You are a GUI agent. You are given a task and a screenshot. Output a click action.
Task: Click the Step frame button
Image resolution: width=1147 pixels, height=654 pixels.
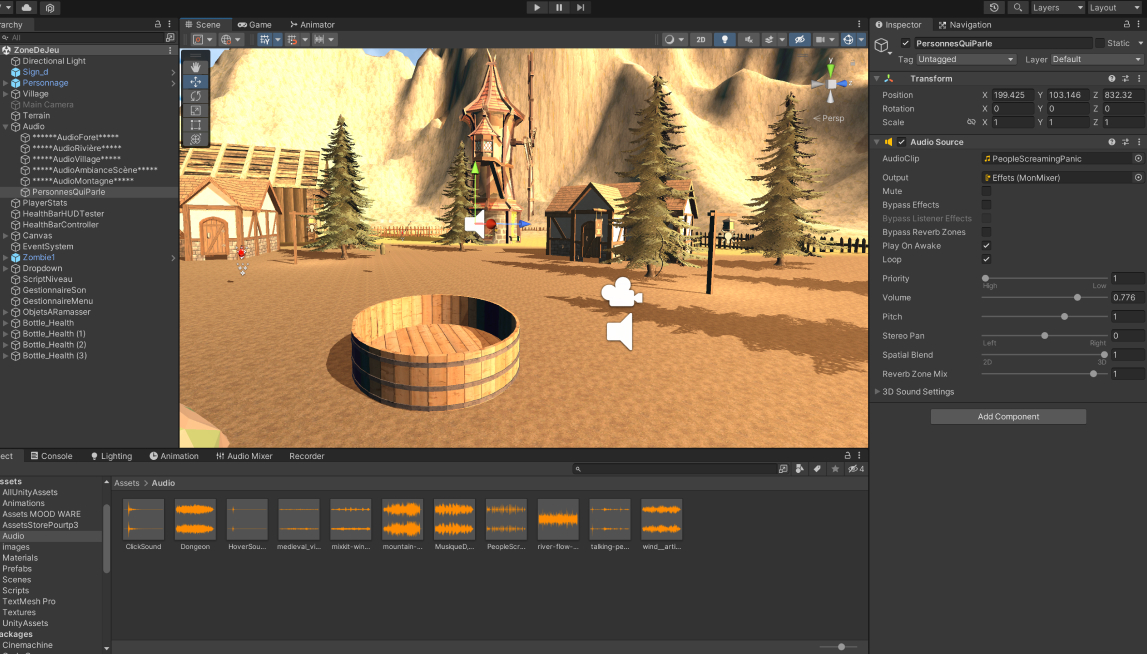point(581,7)
